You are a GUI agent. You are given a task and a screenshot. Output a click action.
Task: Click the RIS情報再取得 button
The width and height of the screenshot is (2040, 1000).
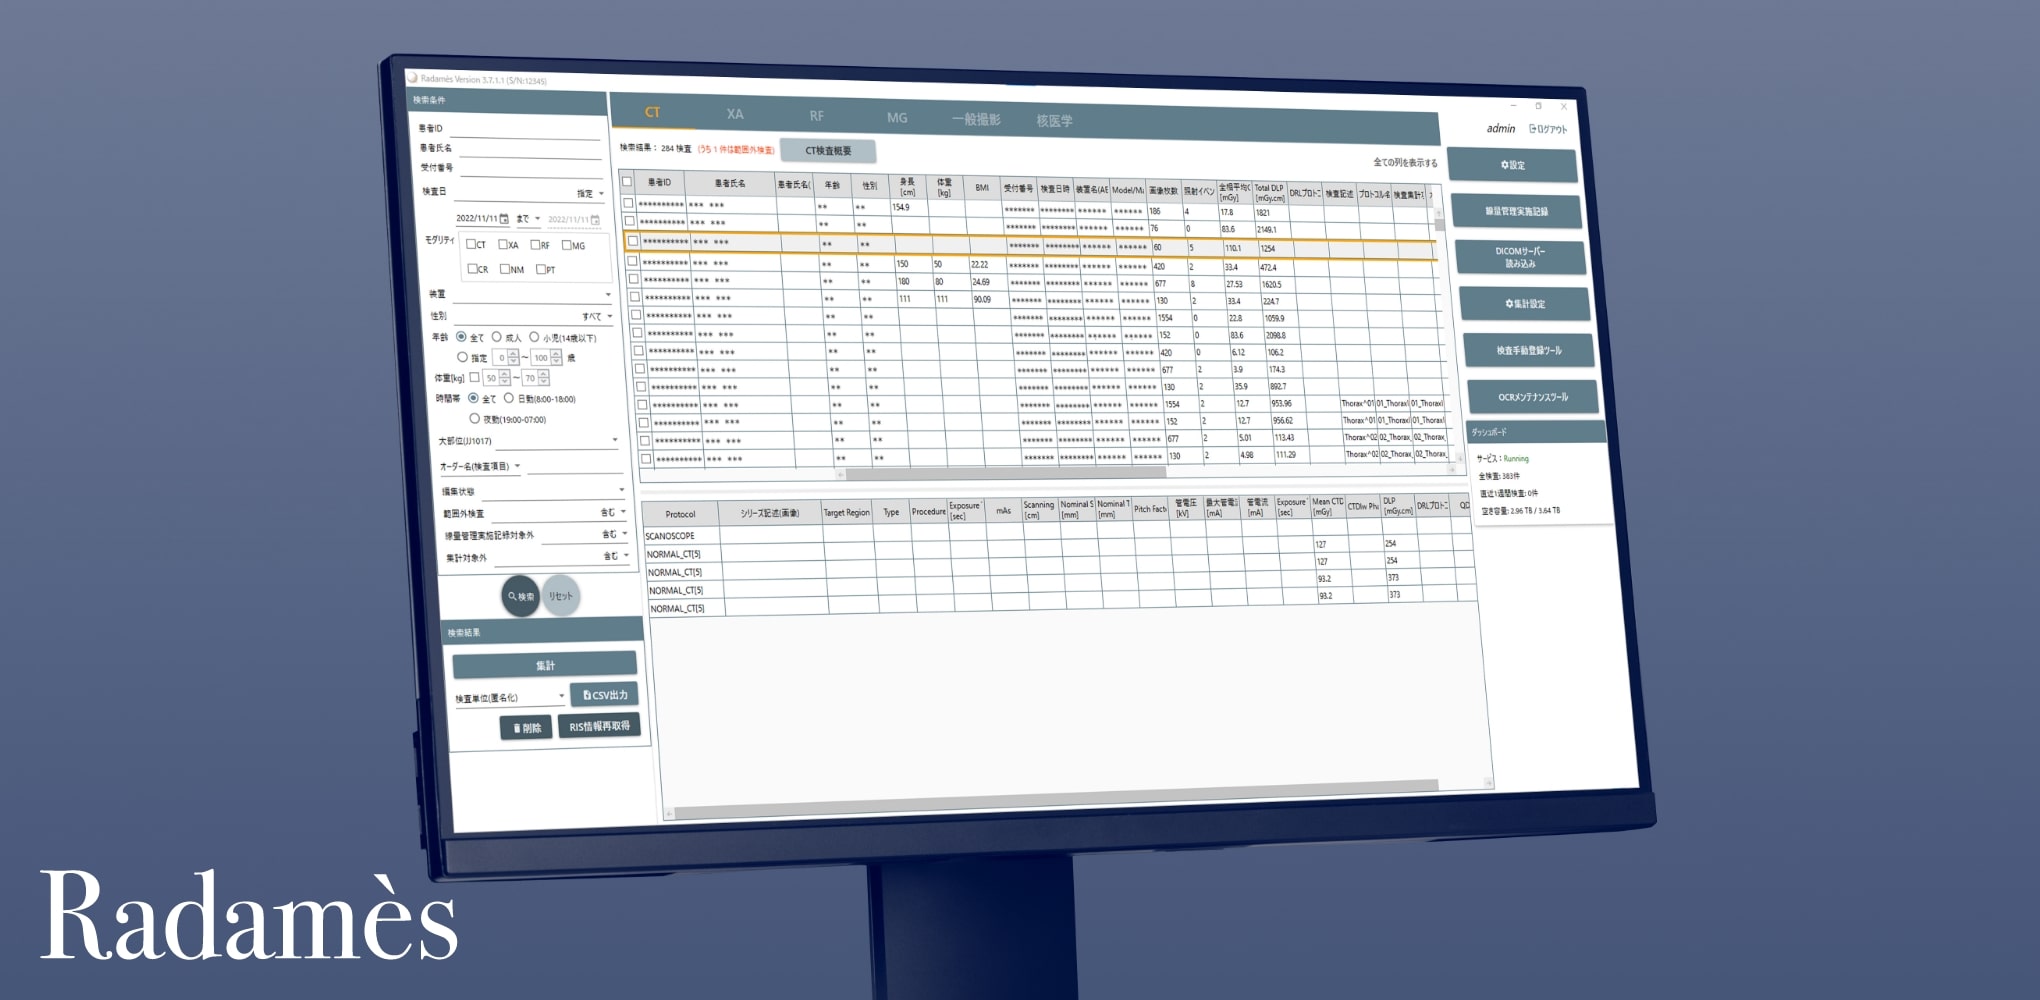tap(599, 727)
